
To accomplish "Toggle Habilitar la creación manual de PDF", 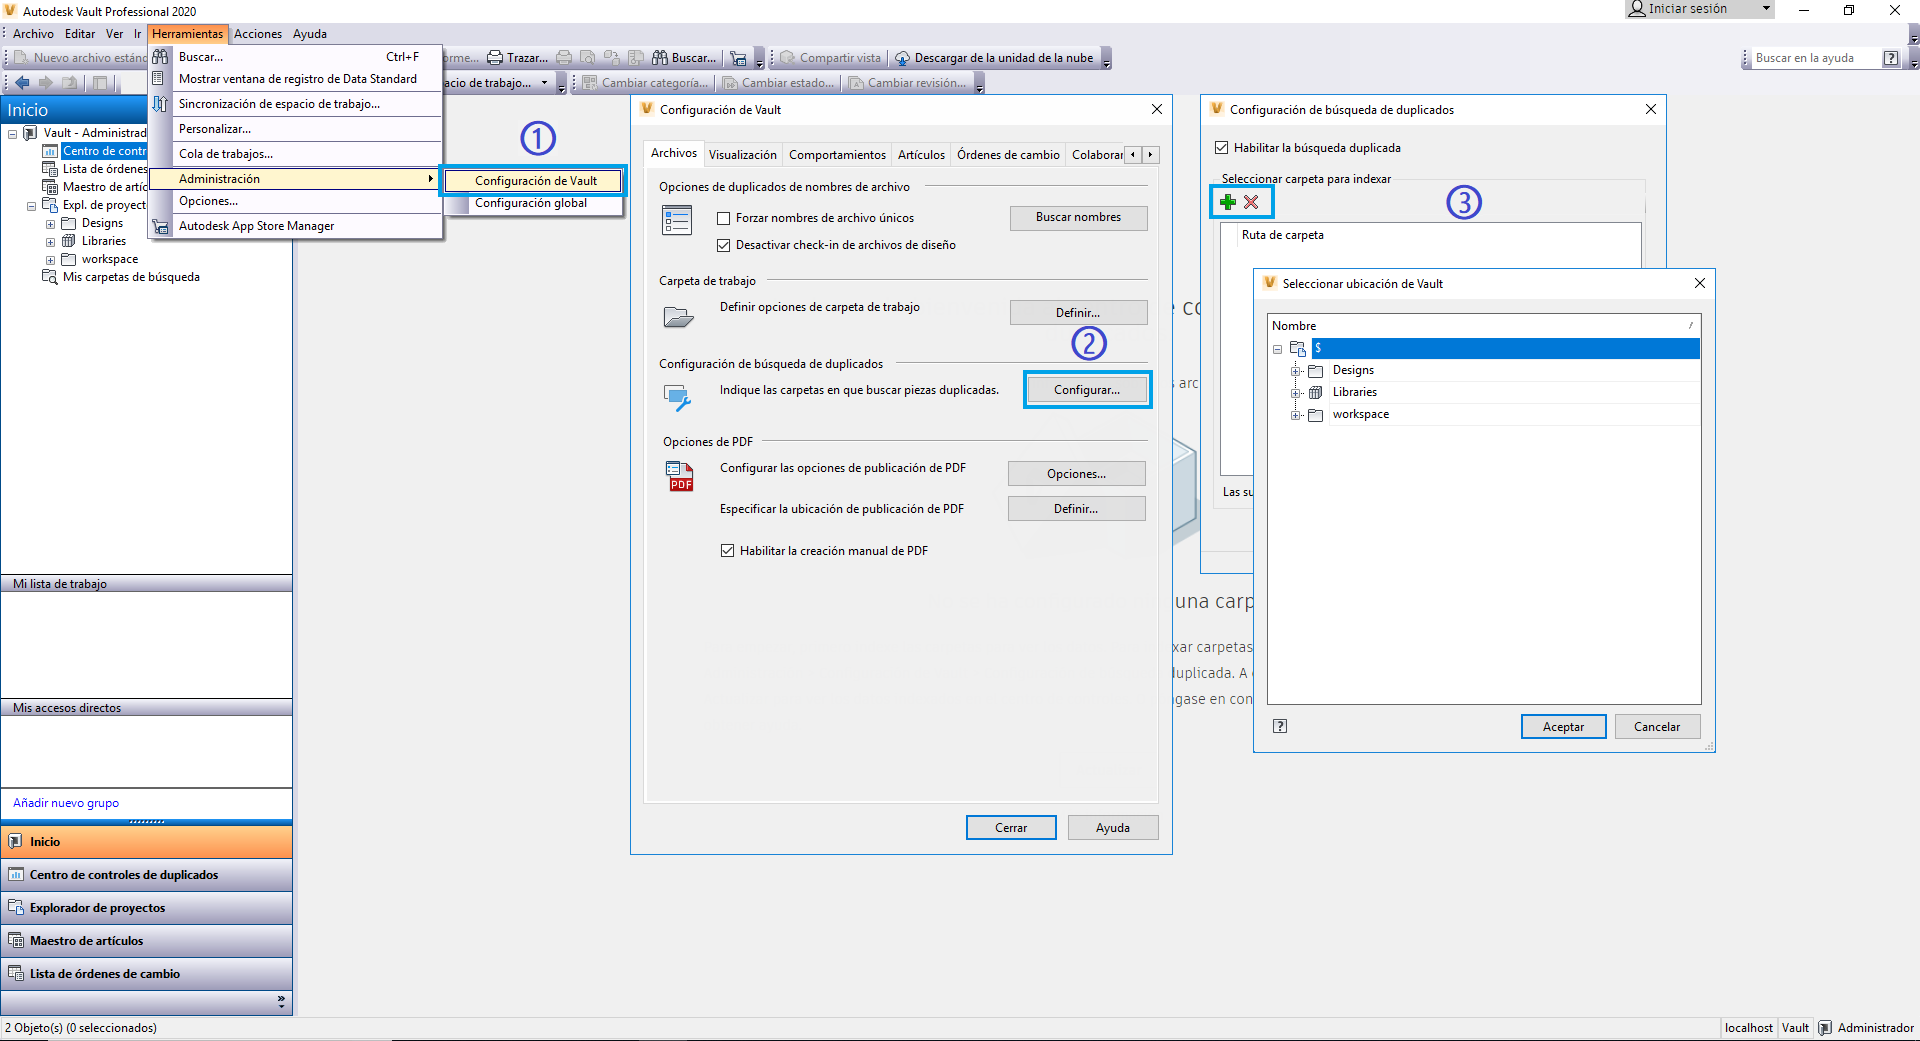I will [728, 551].
